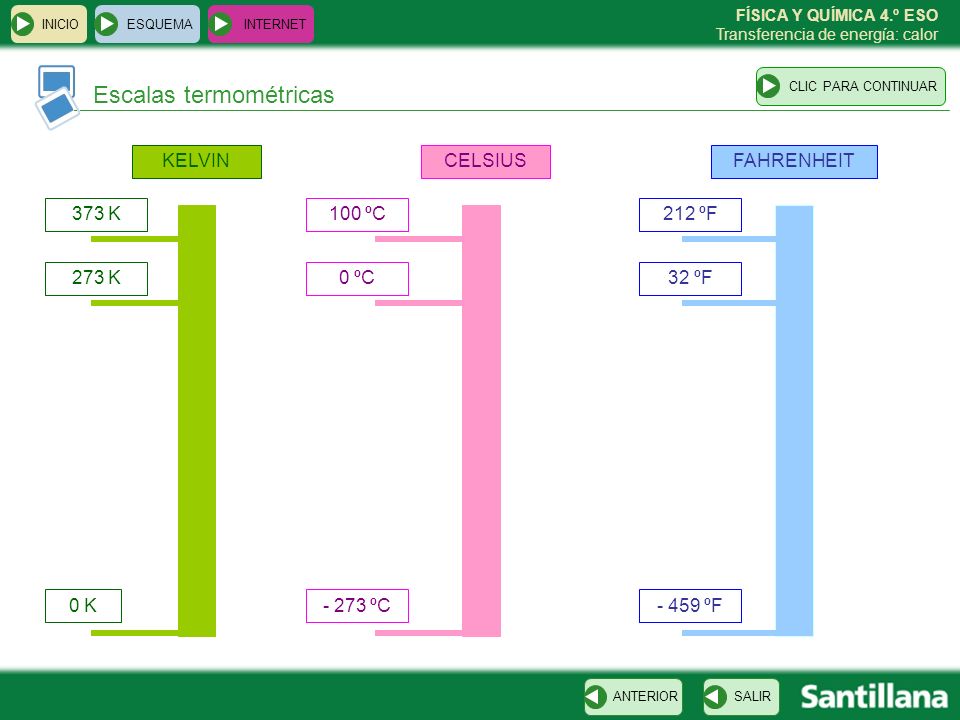Click the - 459 ºF value box

[x=690, y=606]
